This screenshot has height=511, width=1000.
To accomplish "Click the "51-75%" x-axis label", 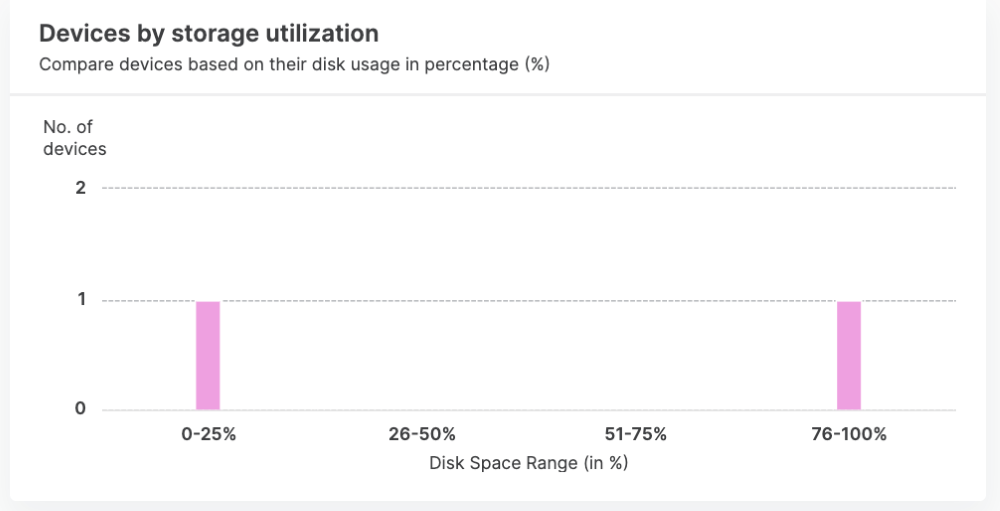I will [635, 435].
